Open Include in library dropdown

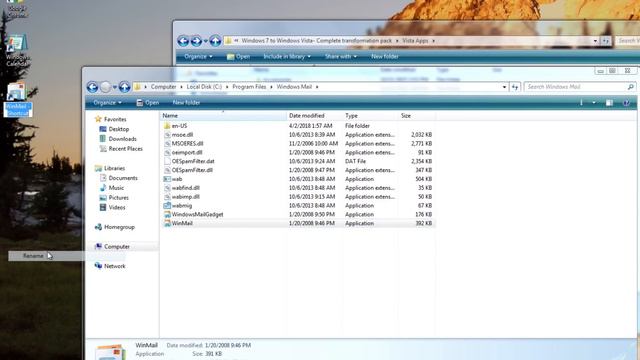tap(287, 56)
